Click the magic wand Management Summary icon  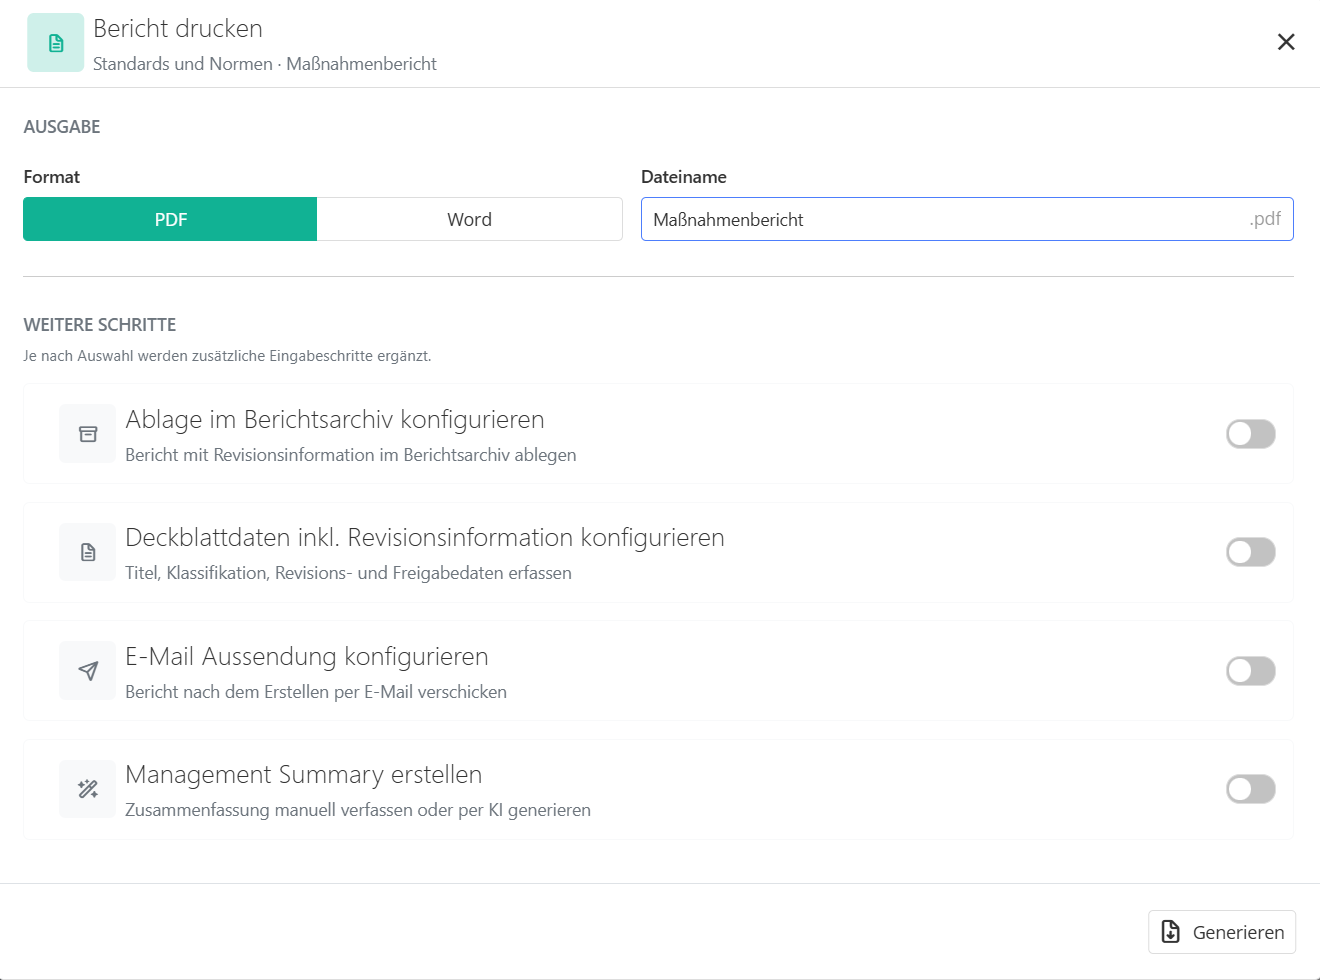[88, 789]
